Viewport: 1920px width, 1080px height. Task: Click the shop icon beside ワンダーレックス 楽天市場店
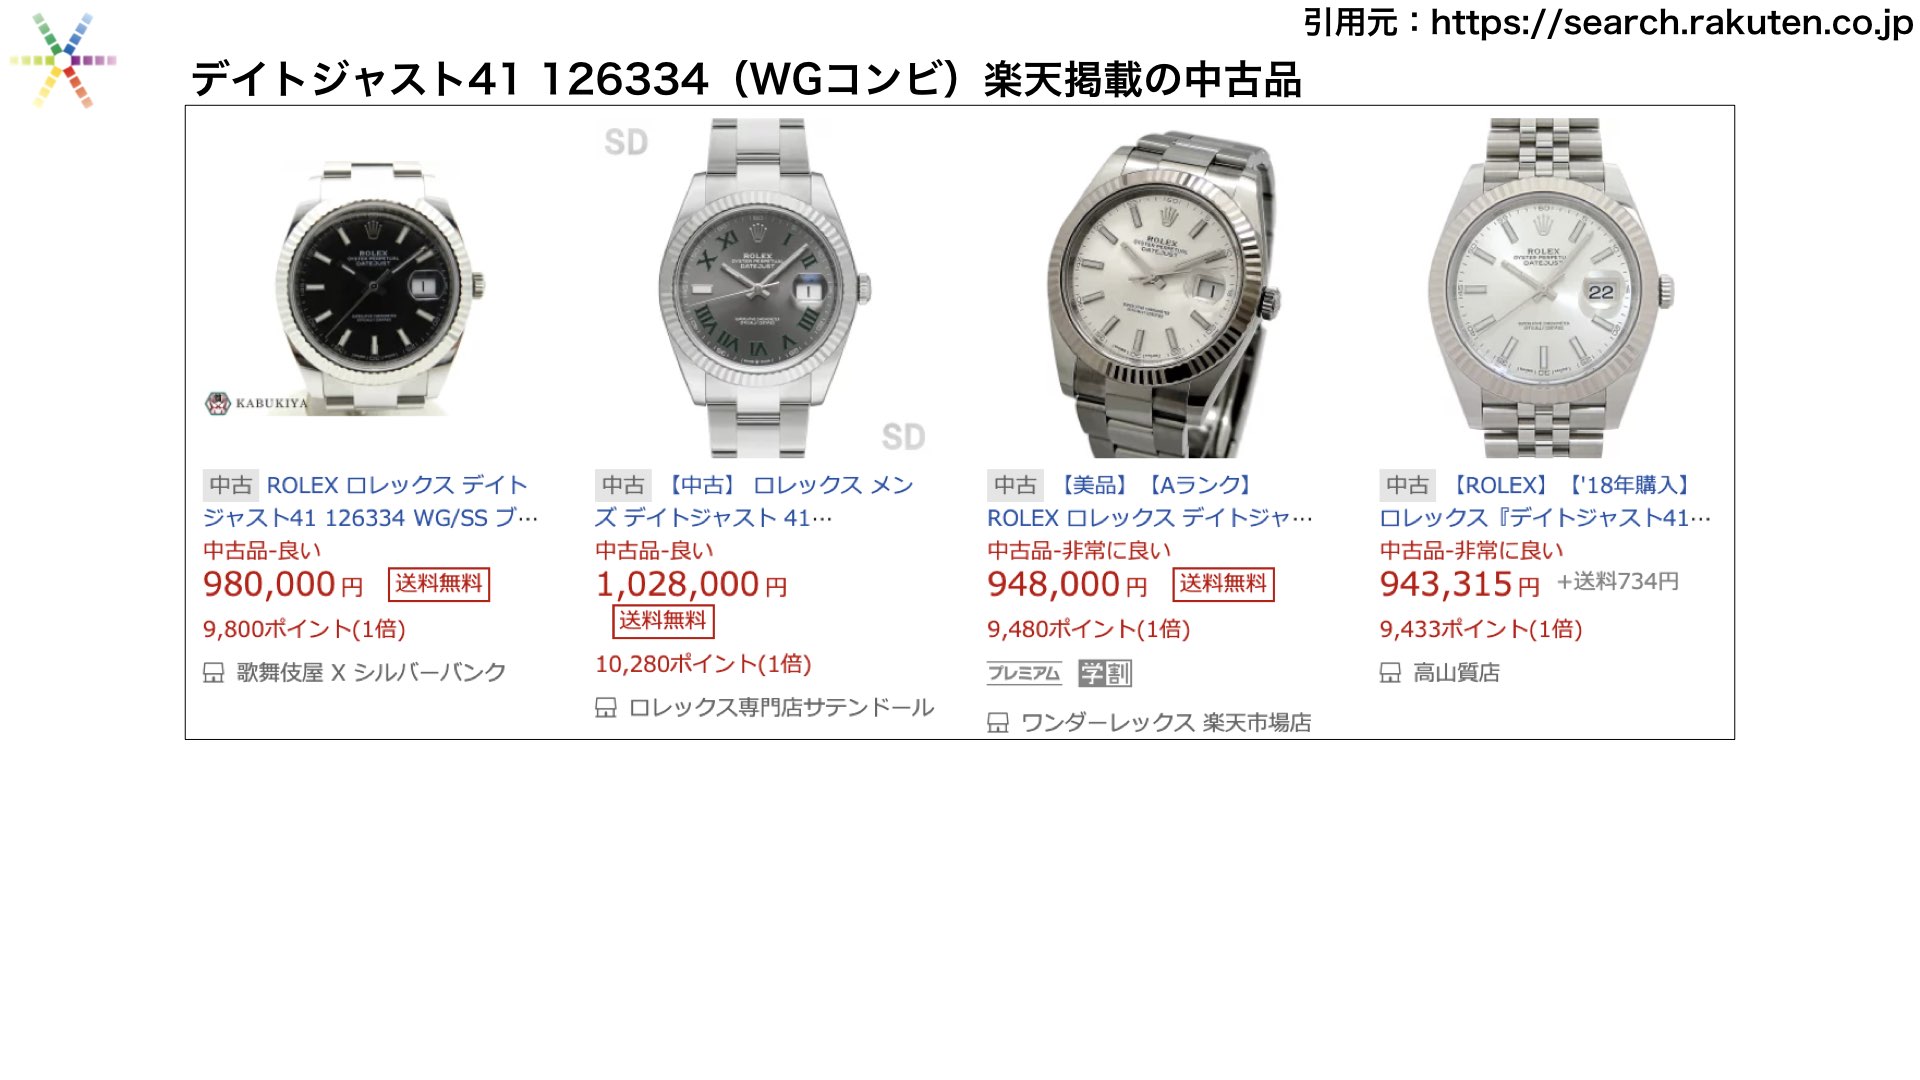998,723
